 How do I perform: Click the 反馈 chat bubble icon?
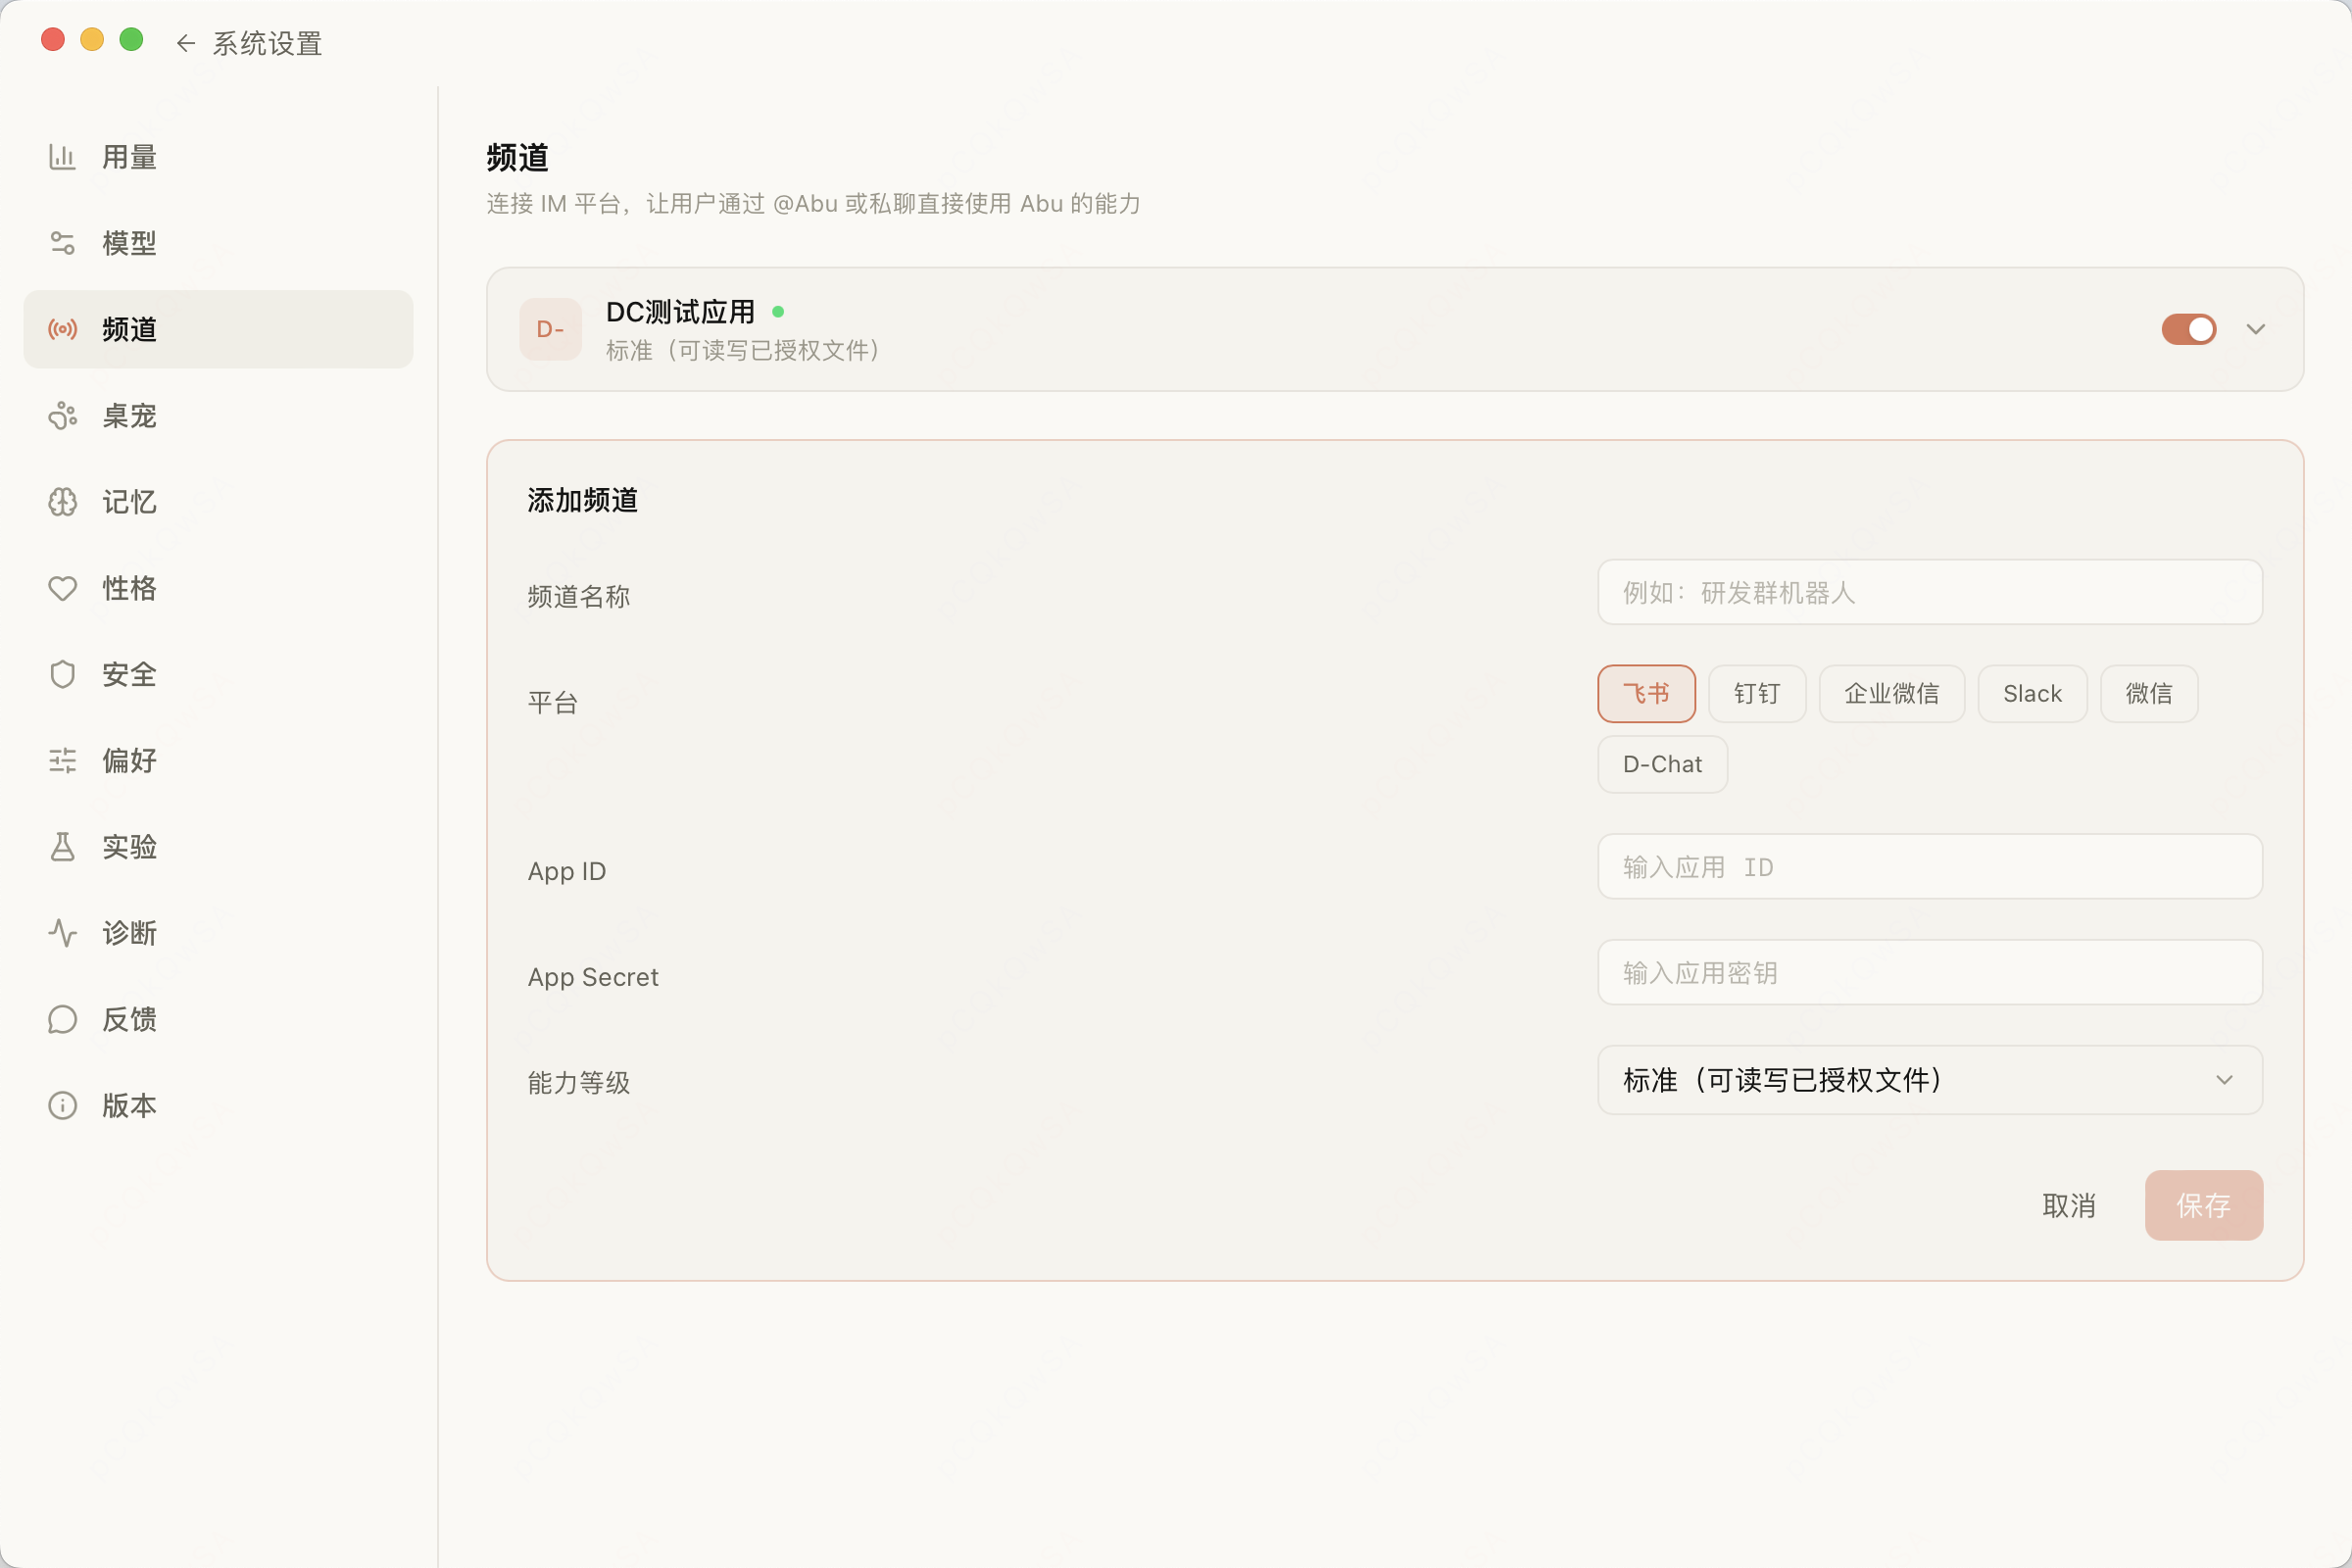[62, 1019]
